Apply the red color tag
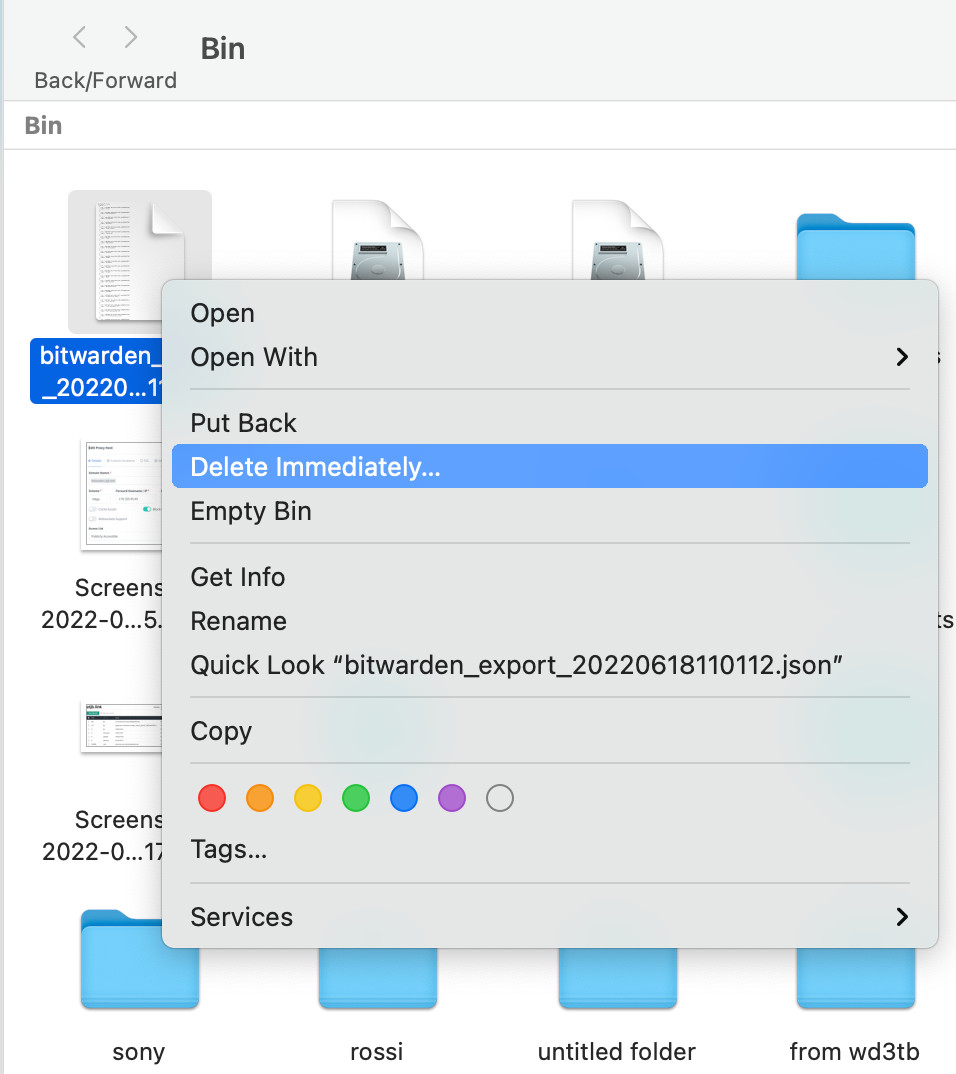 212,798
